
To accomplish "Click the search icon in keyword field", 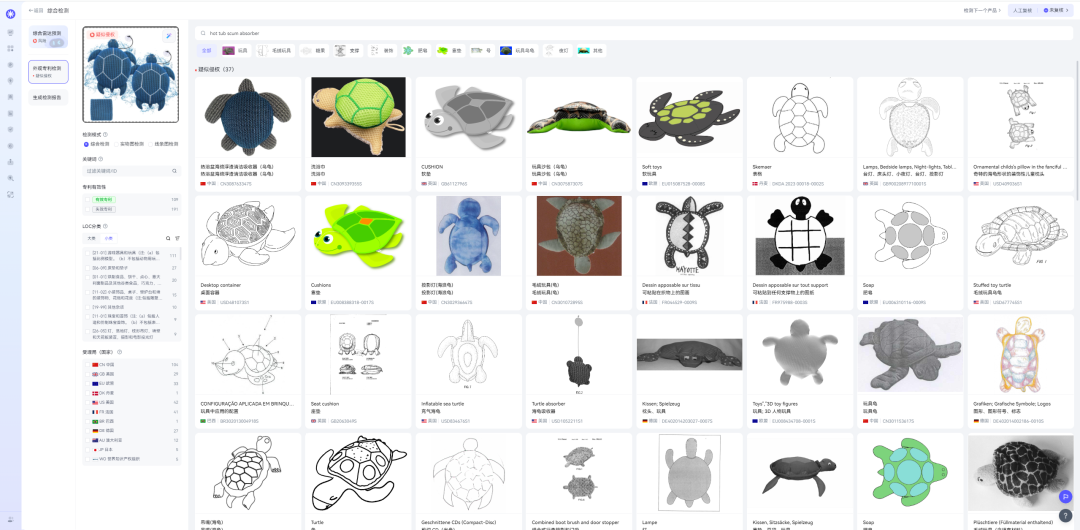I will 174,171.
